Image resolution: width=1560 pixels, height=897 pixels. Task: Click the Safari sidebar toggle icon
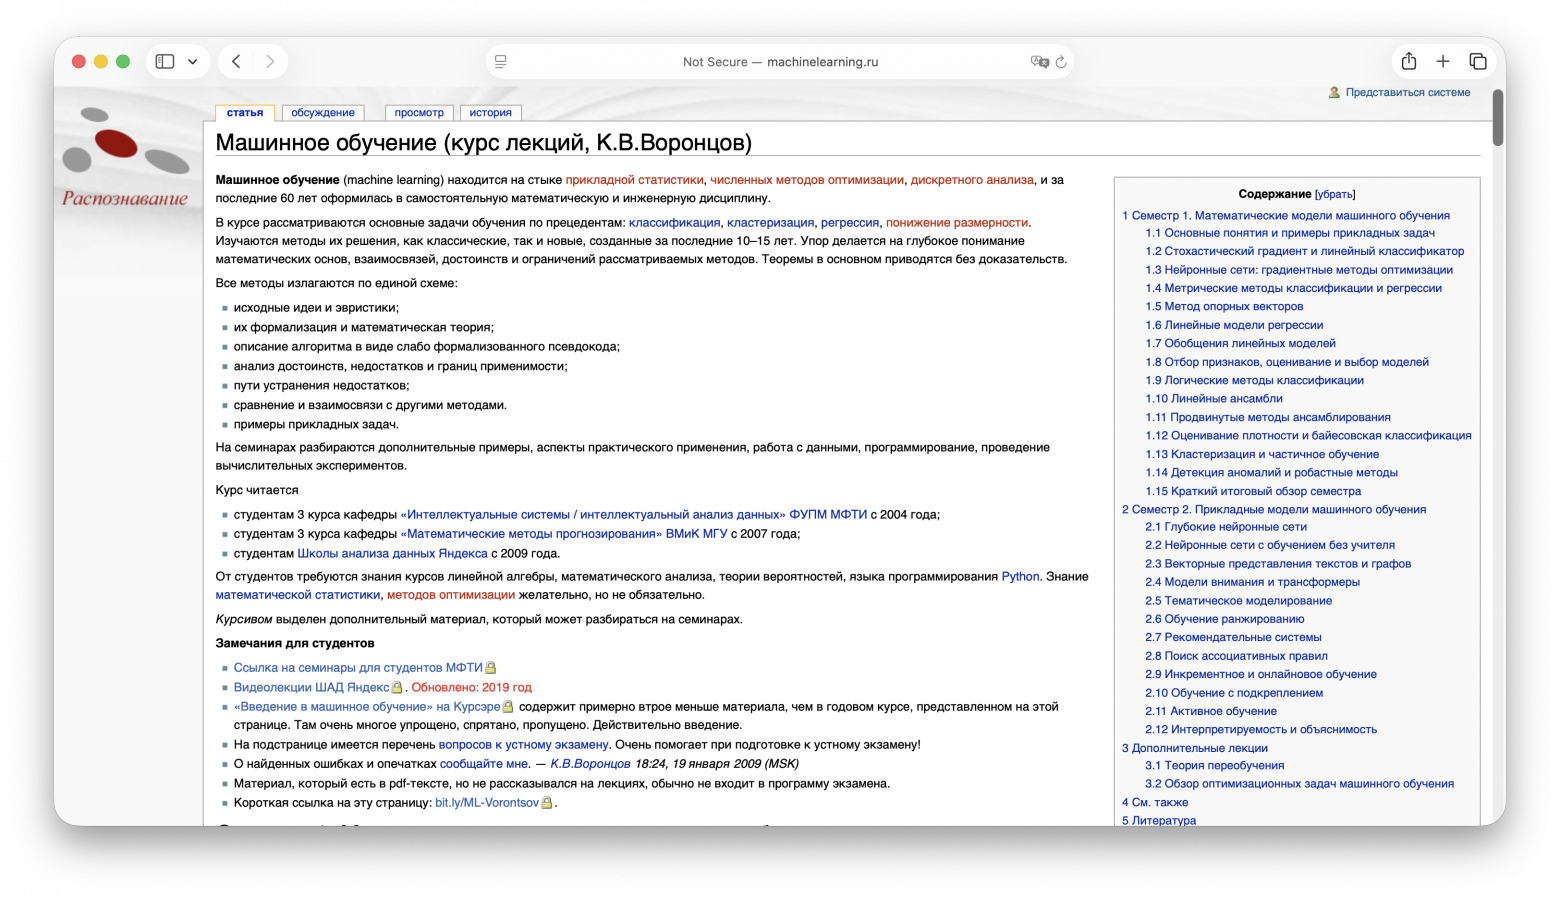tap(165, 62)
